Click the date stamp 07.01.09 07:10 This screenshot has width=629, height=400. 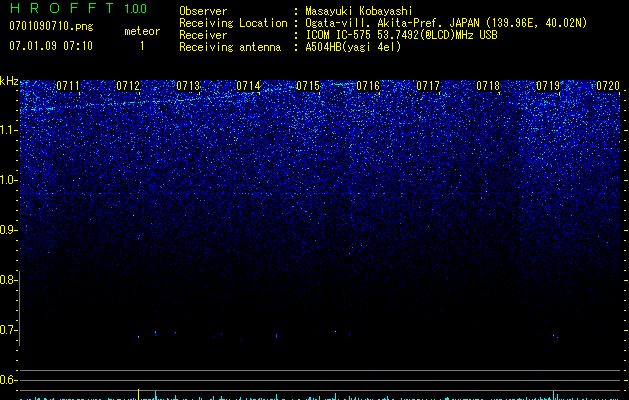[51, 46]
